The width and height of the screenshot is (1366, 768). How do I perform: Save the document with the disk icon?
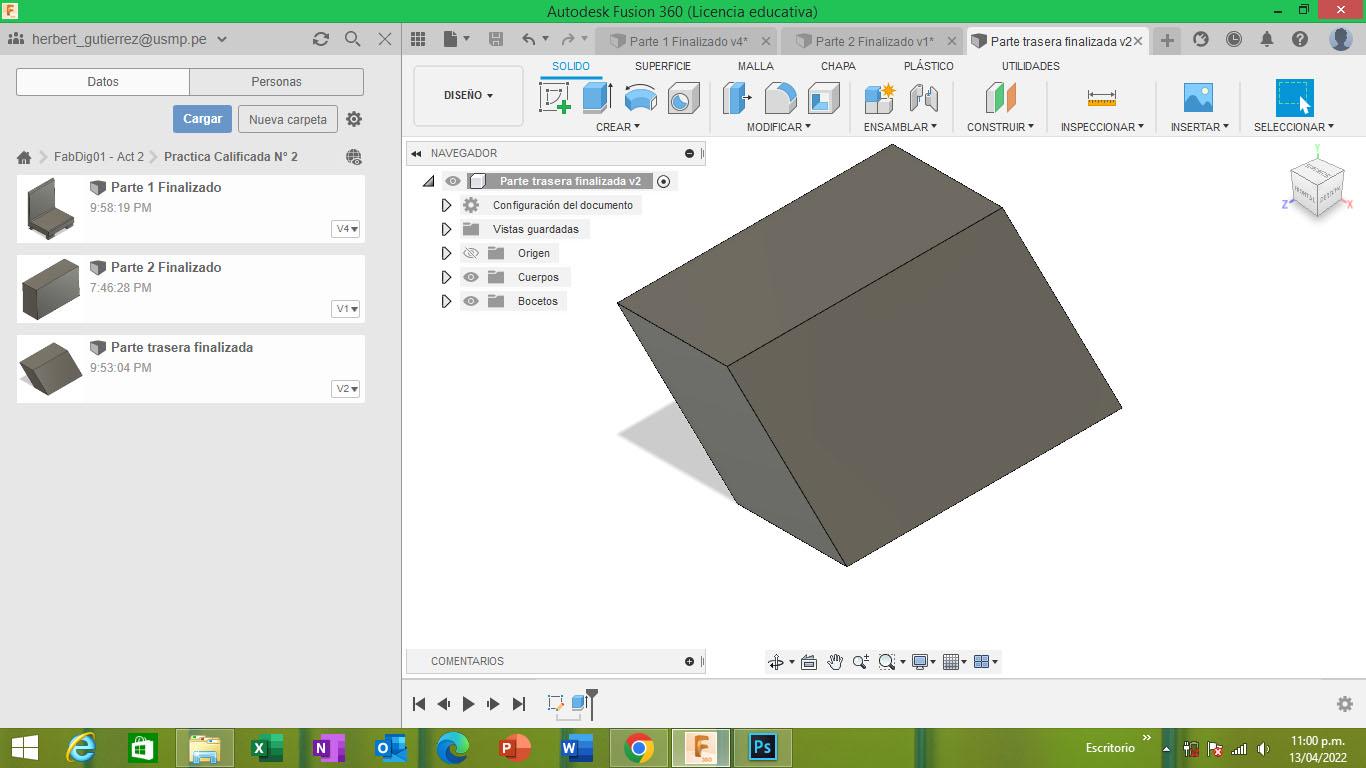(495, 39)
